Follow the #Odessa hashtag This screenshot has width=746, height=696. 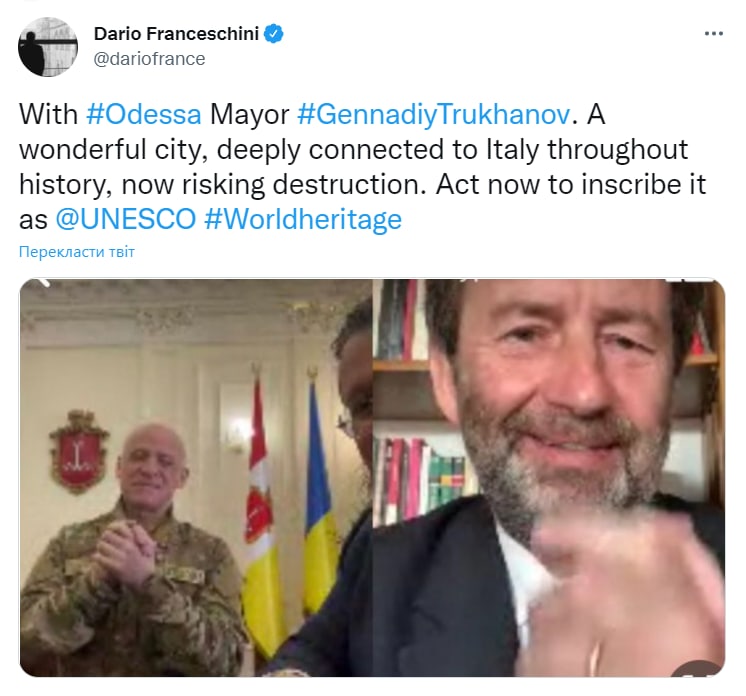pyautogui.click(x=144, y=114)
